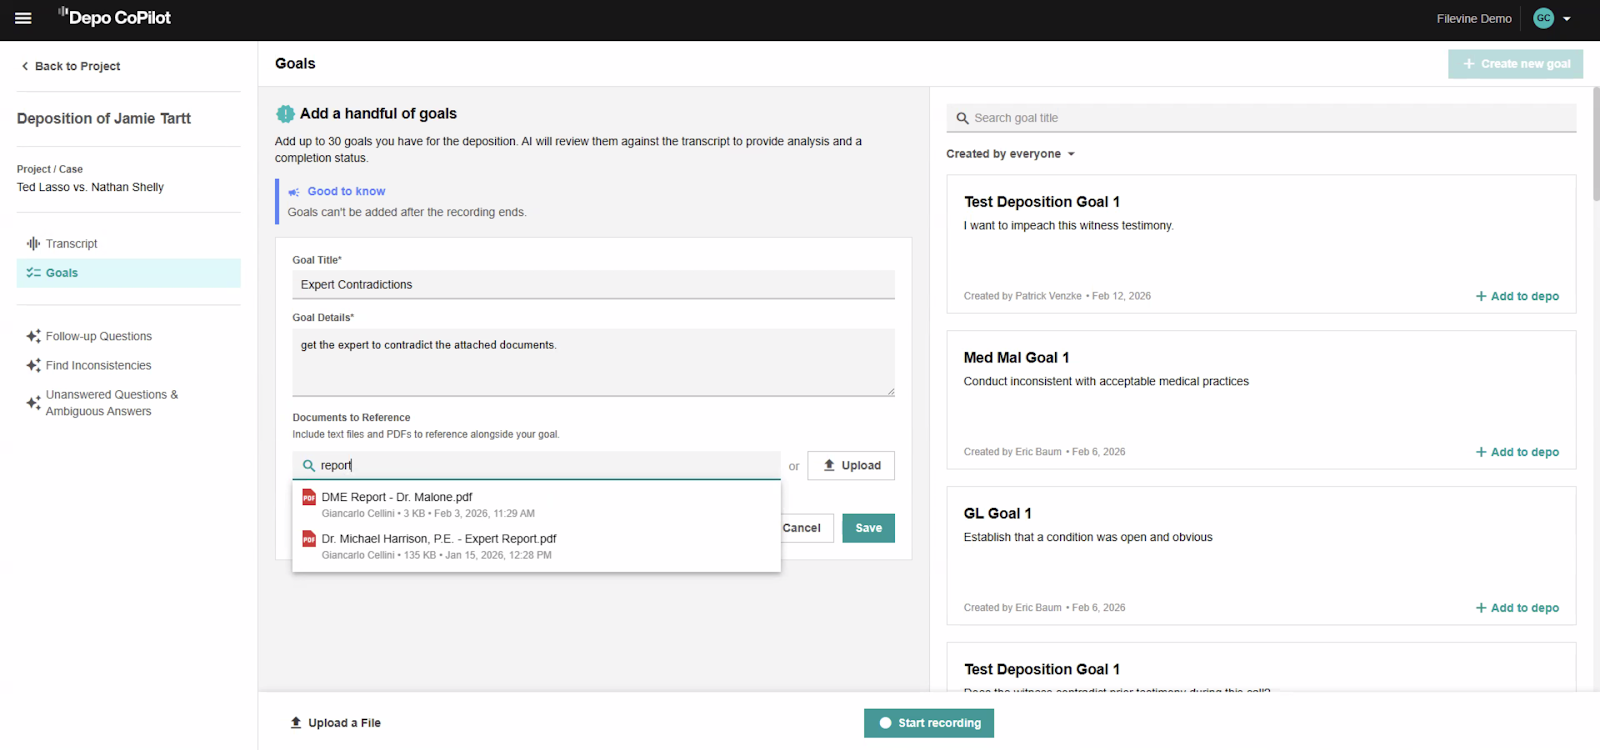Open Unanswered Questions & Ambiguous Answers

coord(111,403)
